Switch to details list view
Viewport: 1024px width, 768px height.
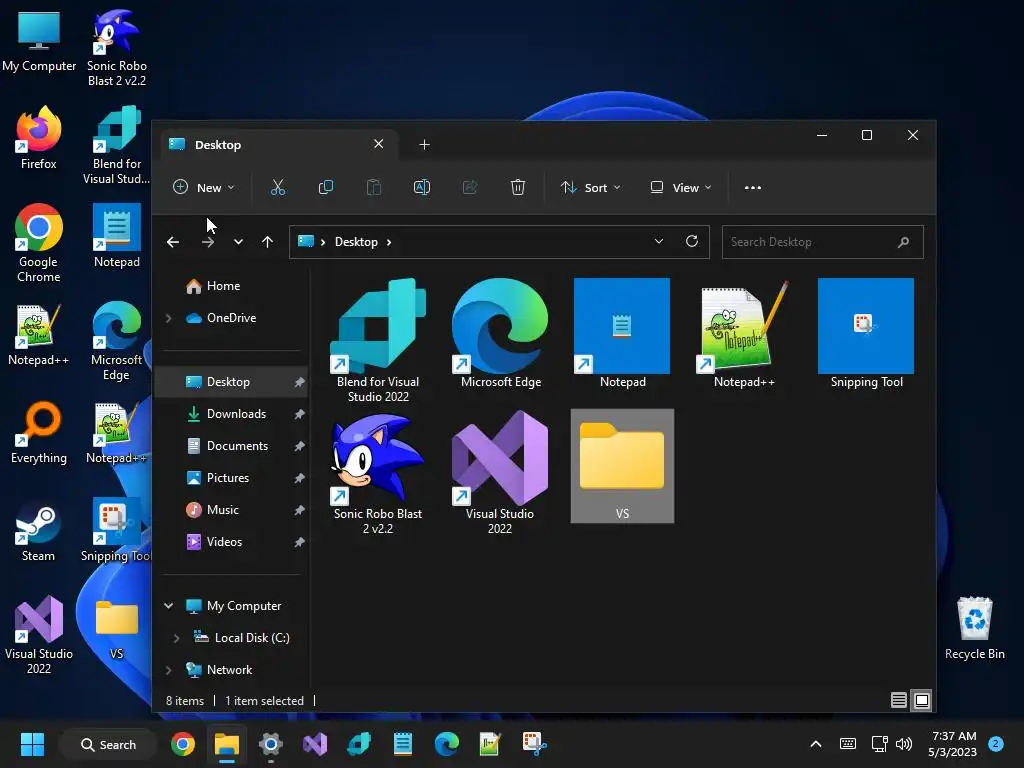tap(899, 700)
